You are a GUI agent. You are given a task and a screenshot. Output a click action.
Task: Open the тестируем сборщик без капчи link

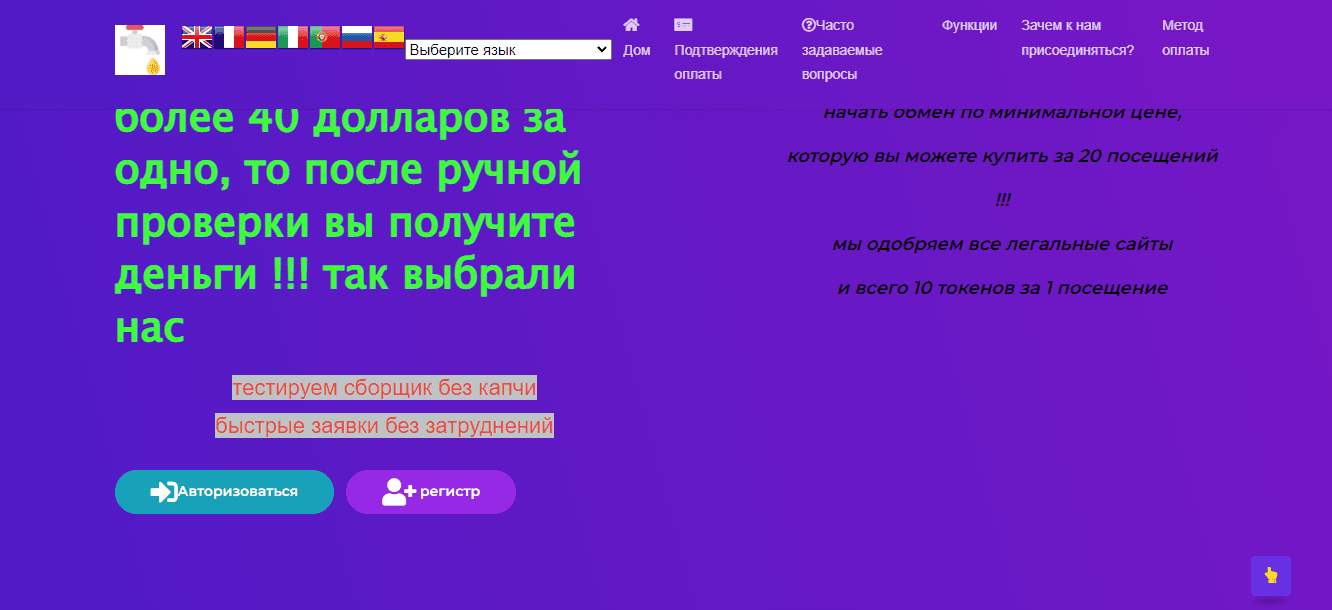click(x=384, y=387)
